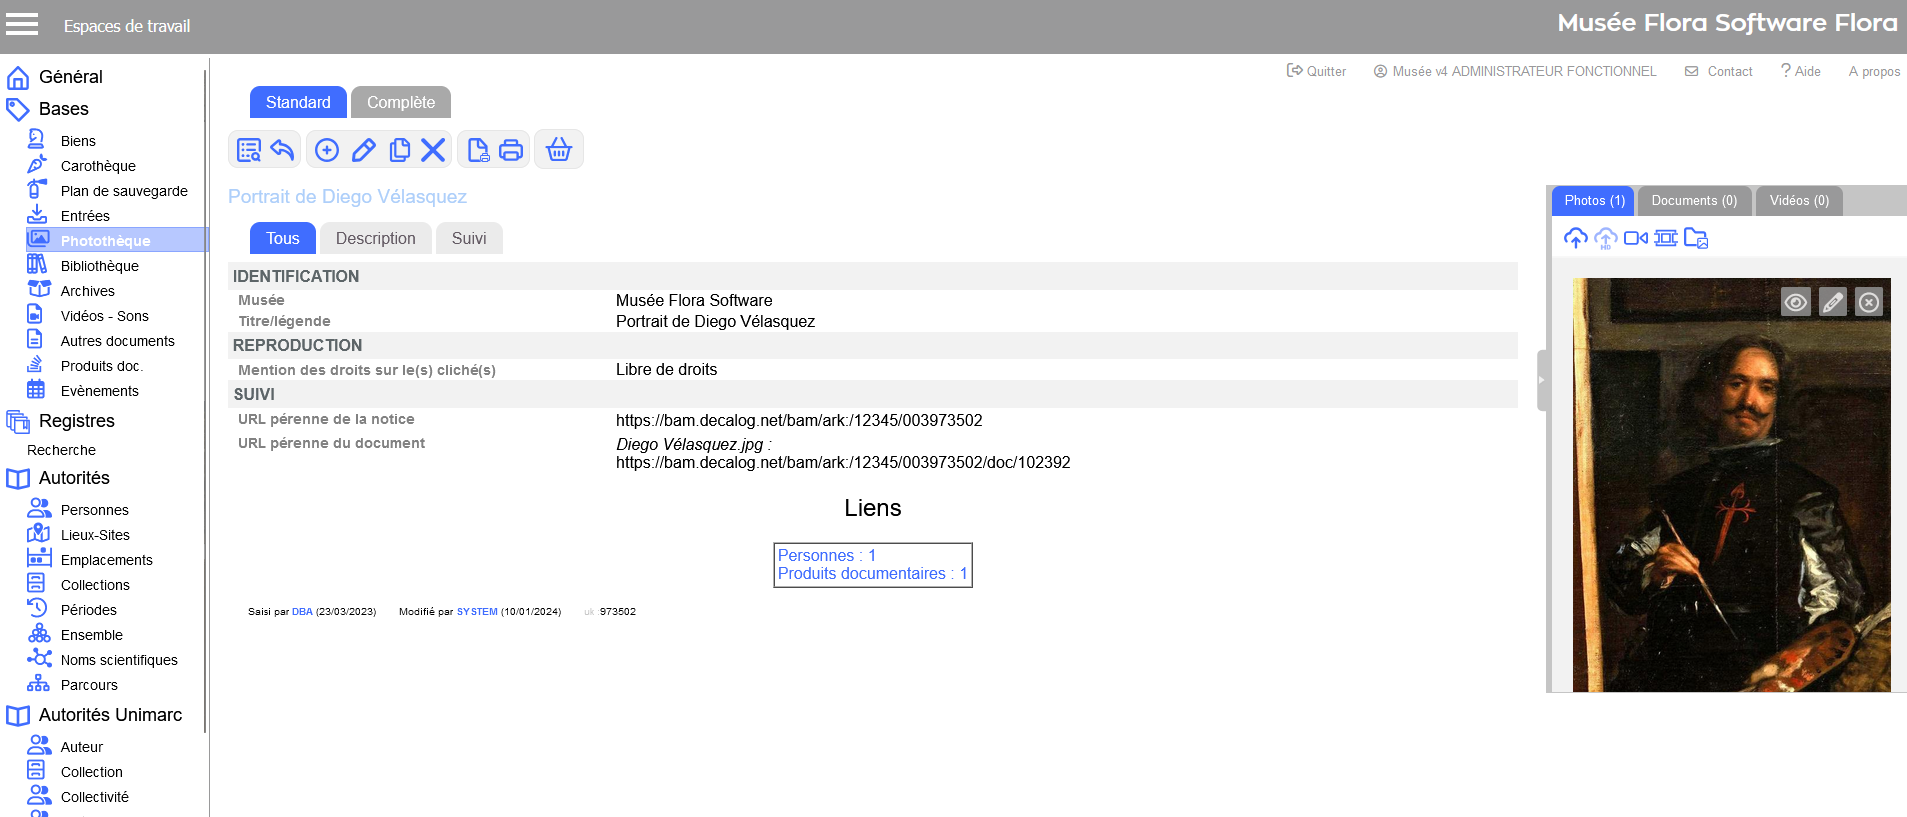Remove the photo using circled X icon
1907x817 pixels.
(1869, 302)
